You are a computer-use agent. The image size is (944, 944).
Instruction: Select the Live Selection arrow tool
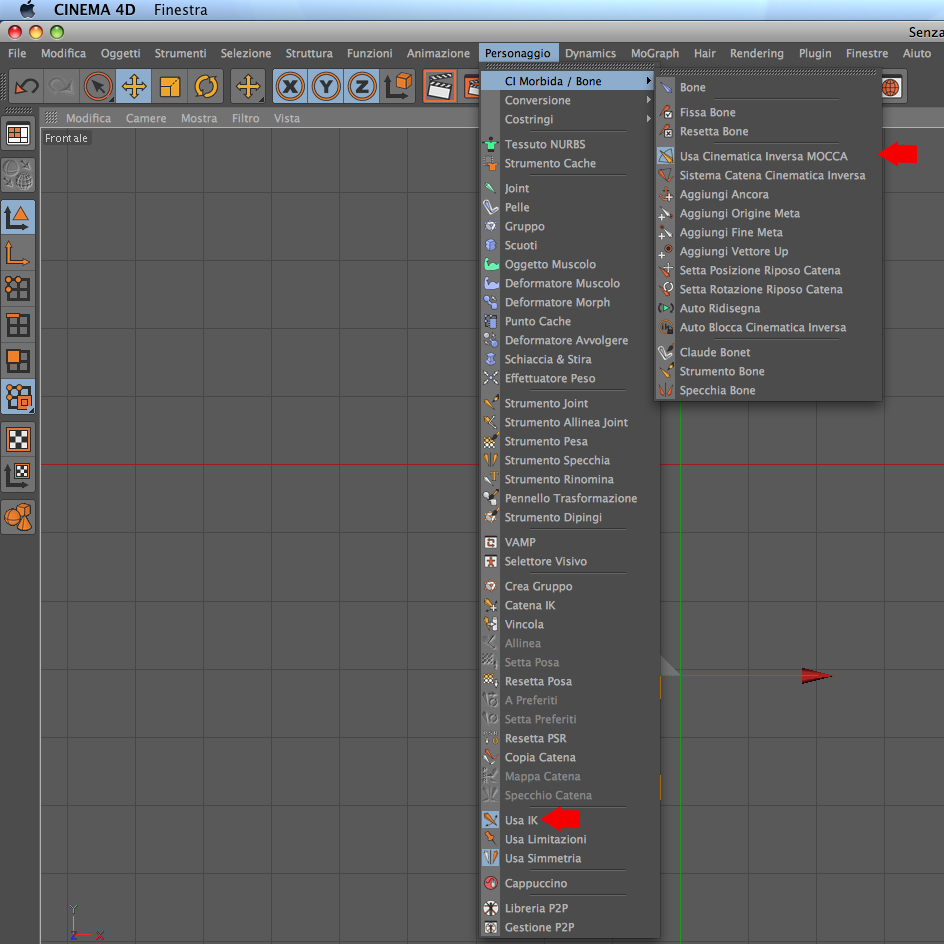98,87
